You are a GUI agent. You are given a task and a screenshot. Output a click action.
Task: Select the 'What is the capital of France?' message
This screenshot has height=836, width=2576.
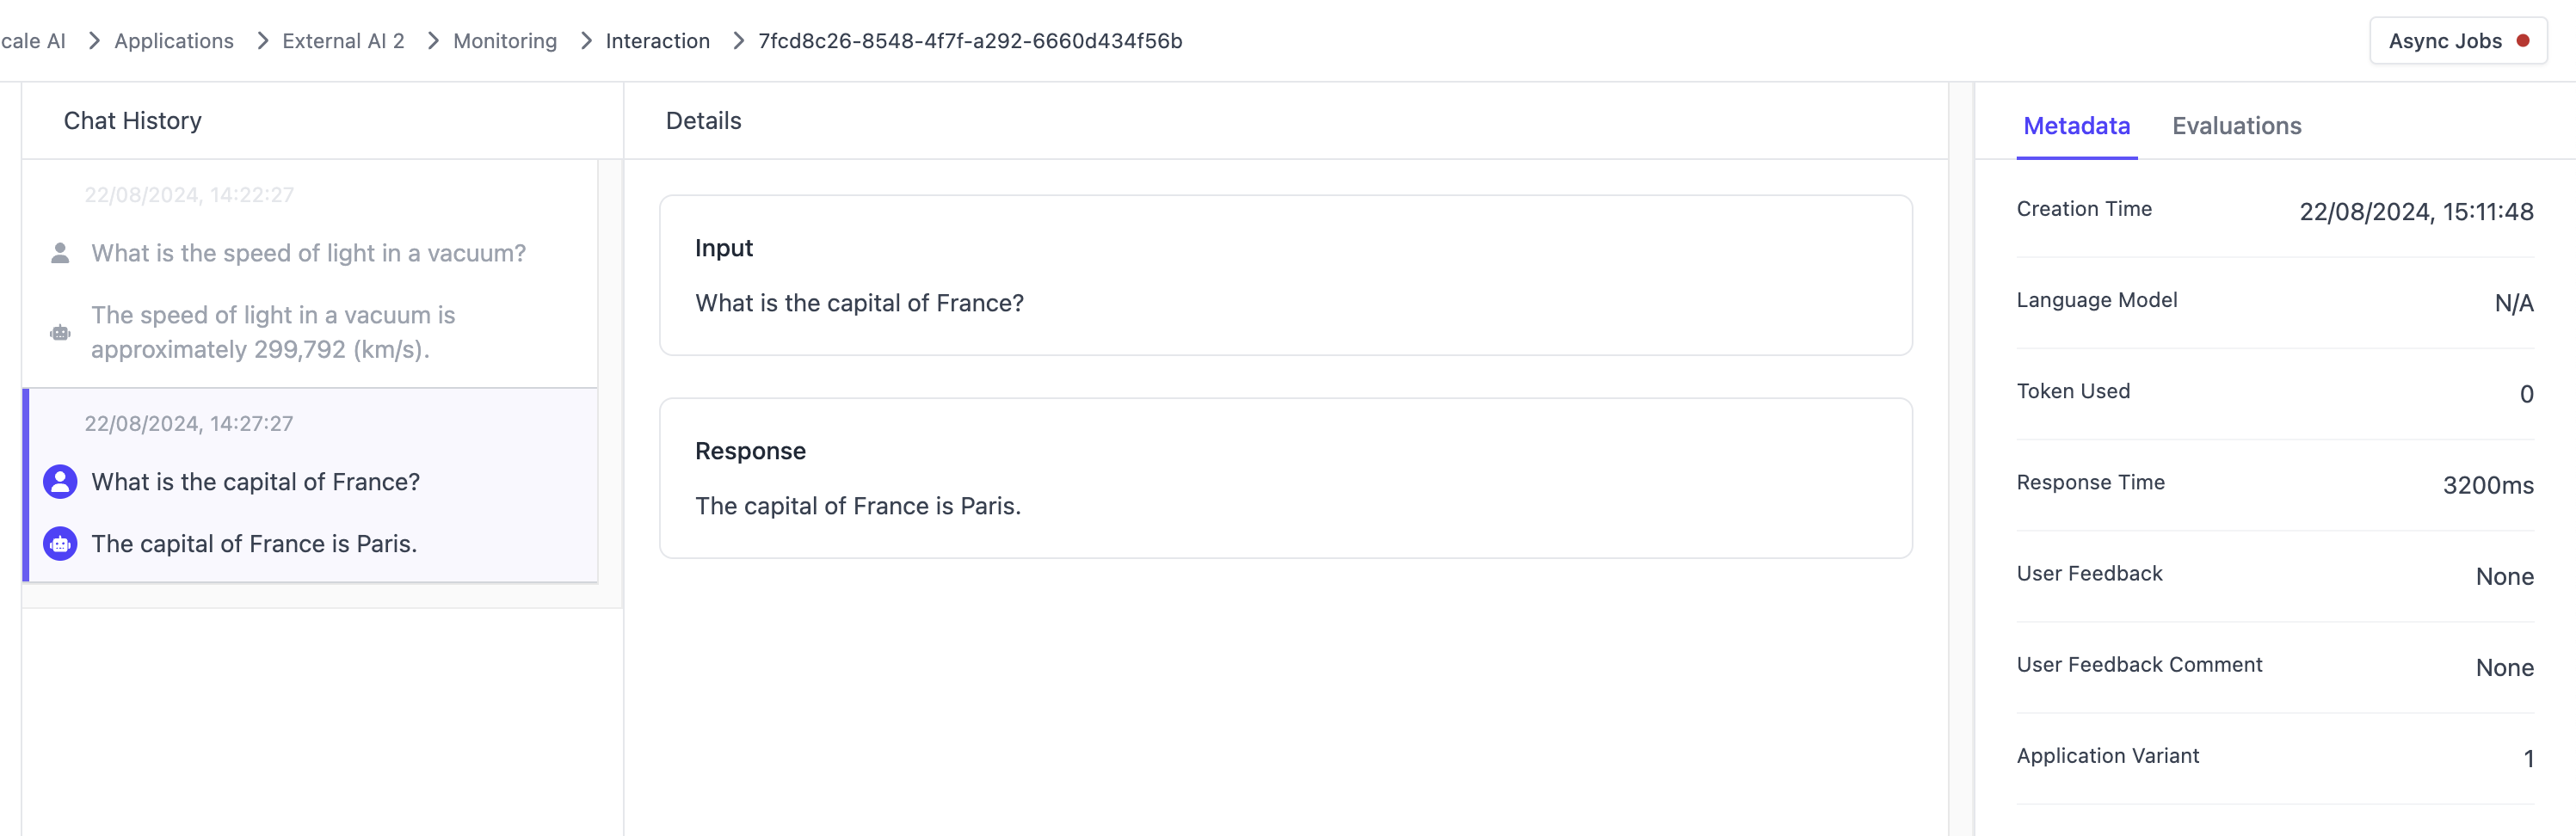point(255,482)
